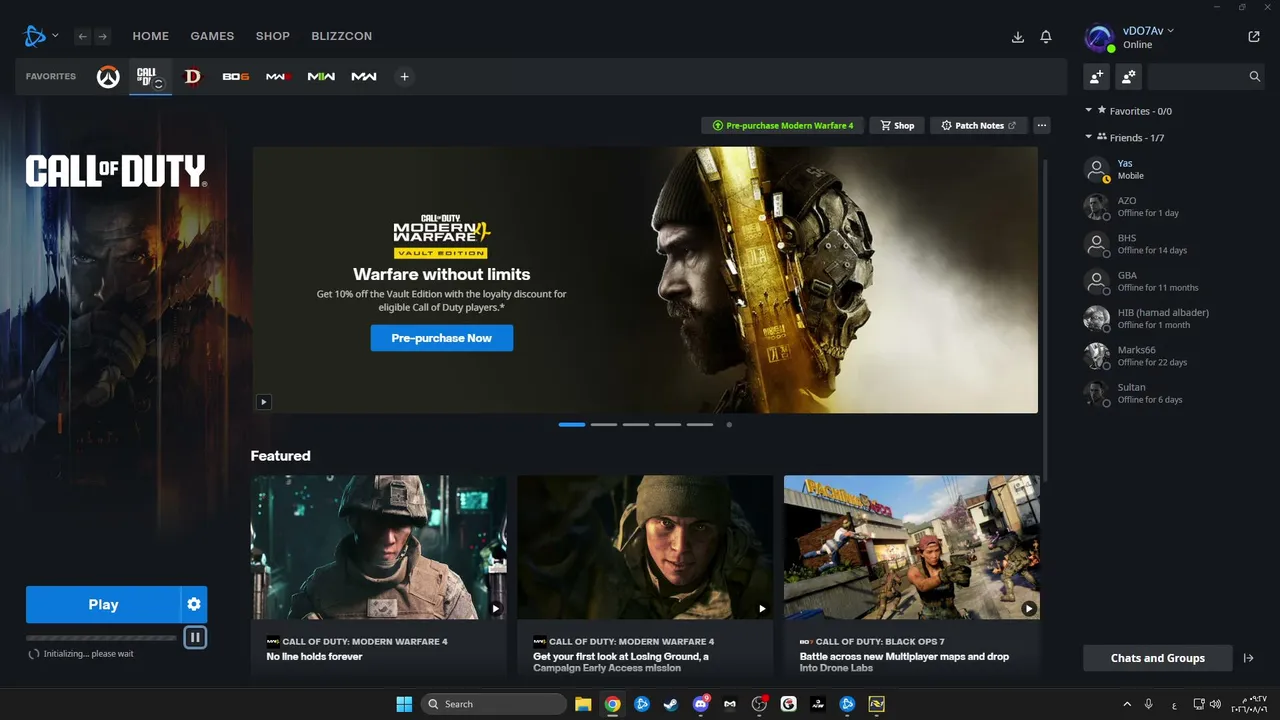Navigate forward with the right arrow
Screen dimensions: 1280x720
[102, 37]
